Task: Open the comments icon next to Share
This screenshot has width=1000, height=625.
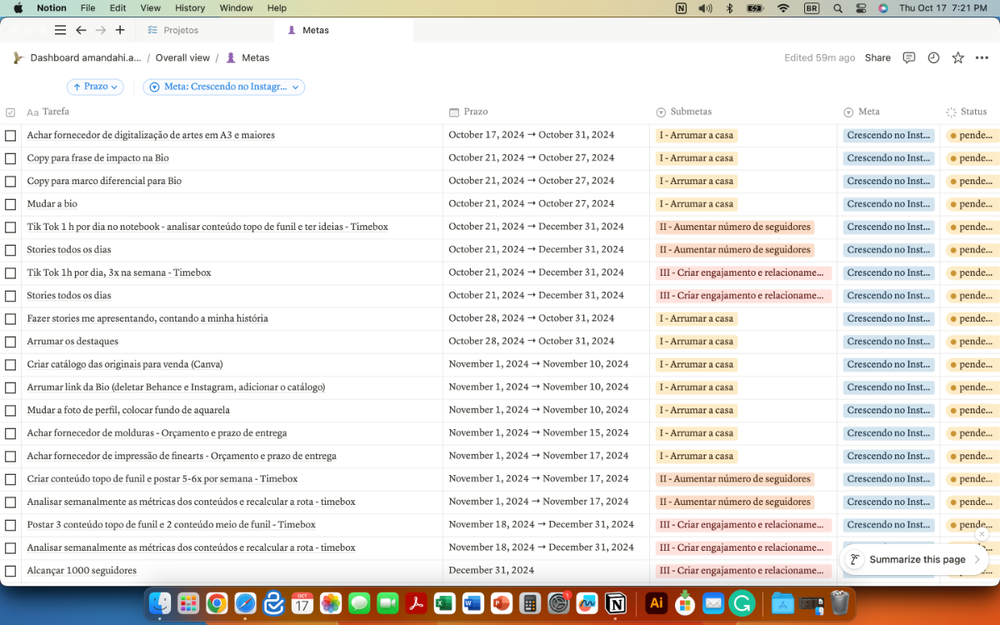Action: 908,58
